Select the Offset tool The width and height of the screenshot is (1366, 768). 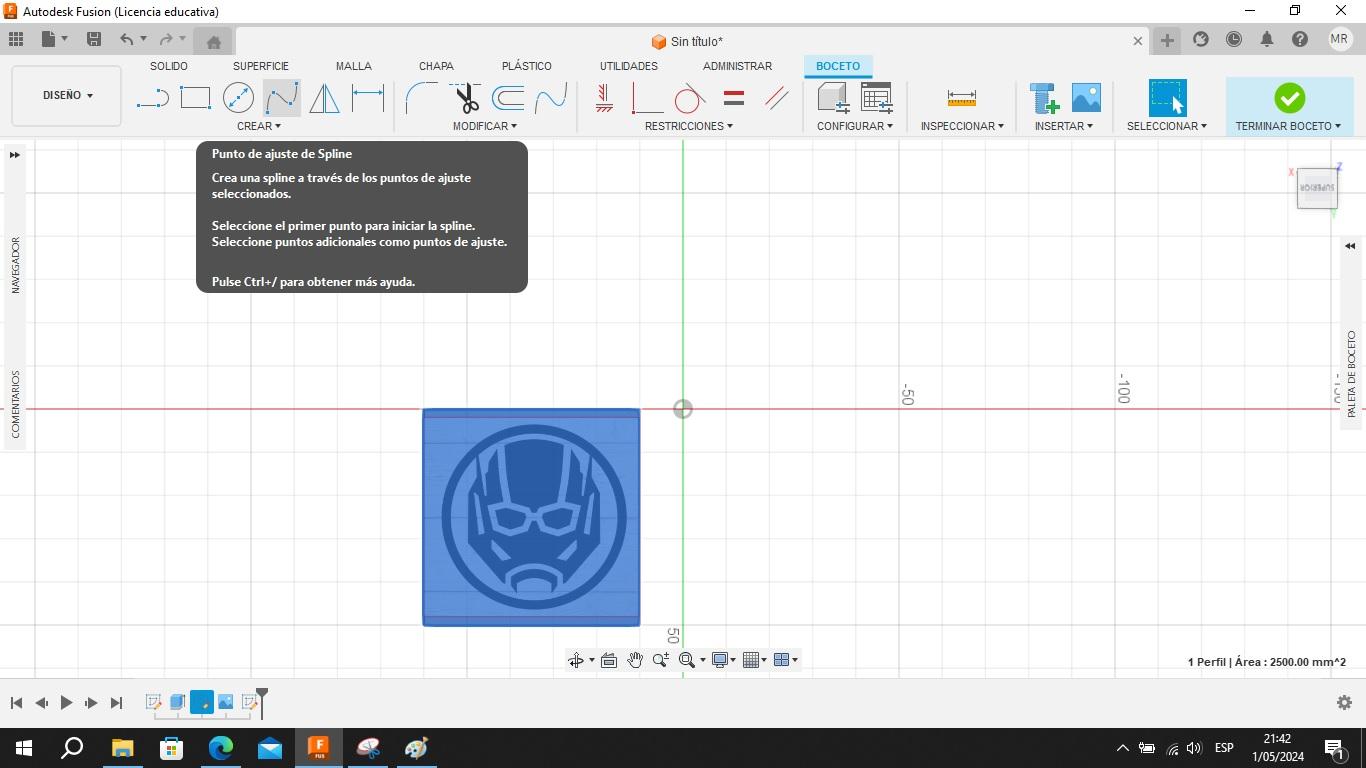click(x=508, y=98)
